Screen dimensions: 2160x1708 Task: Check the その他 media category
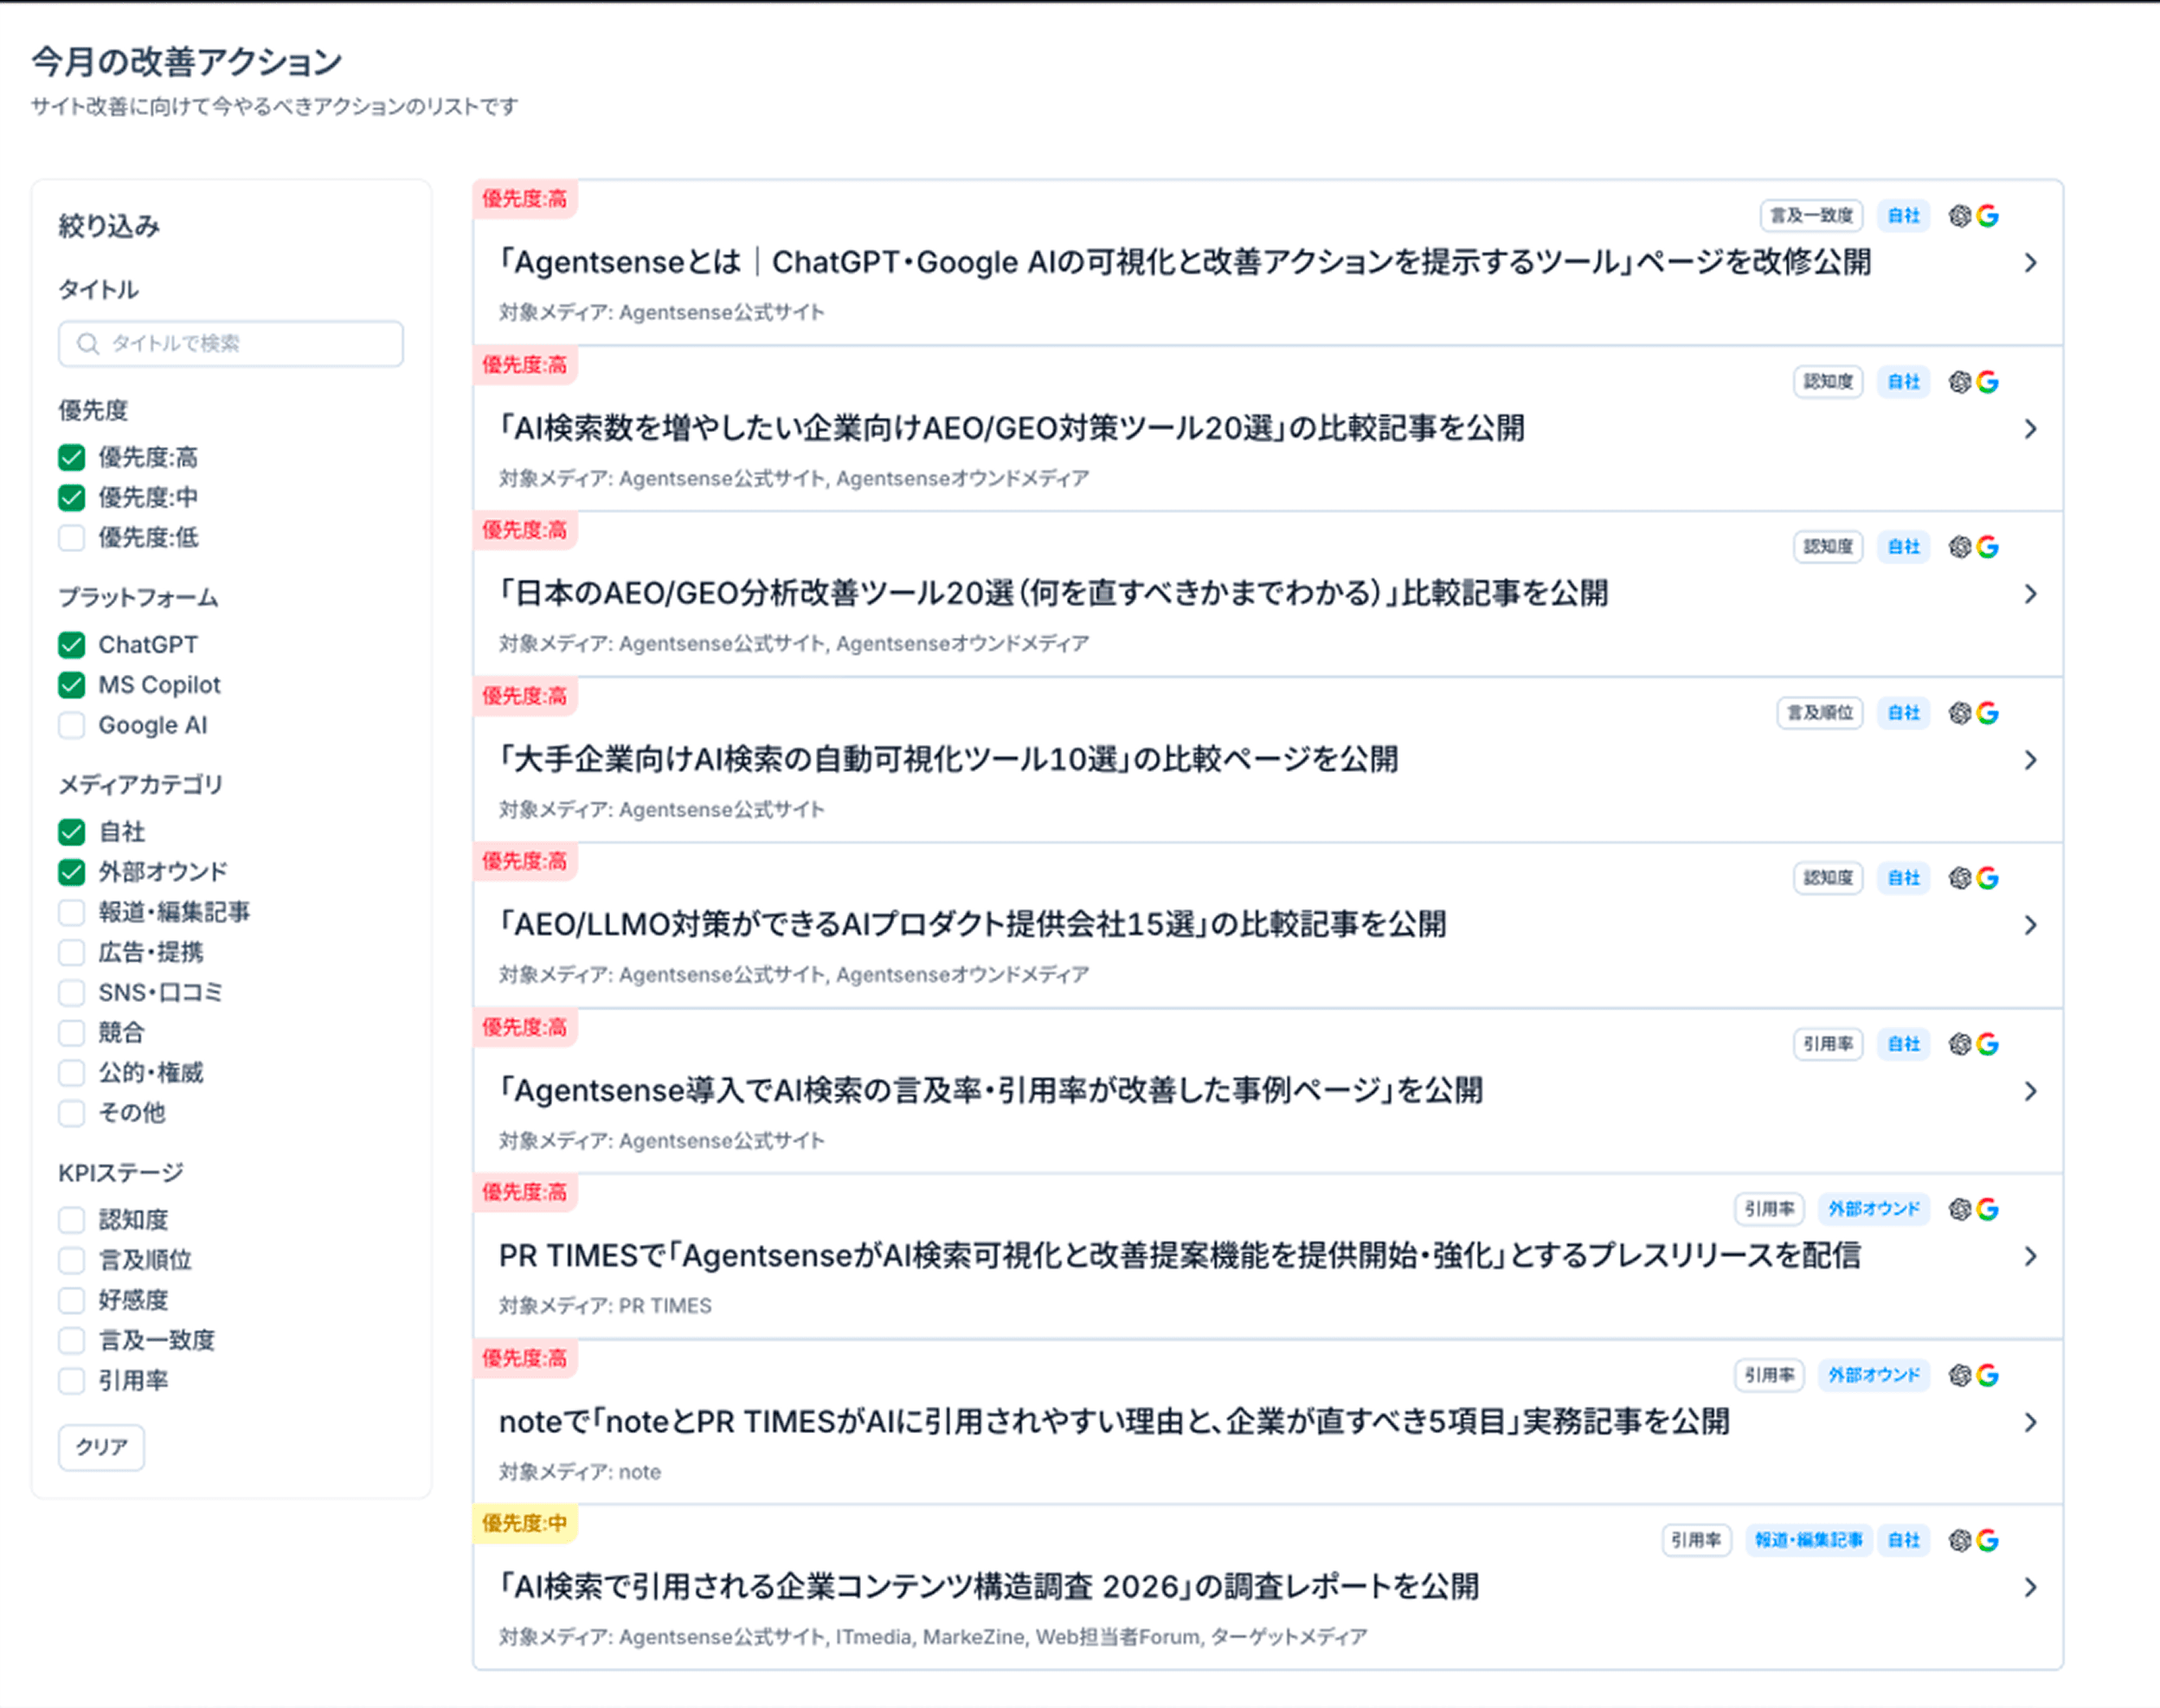point(71,1113)
